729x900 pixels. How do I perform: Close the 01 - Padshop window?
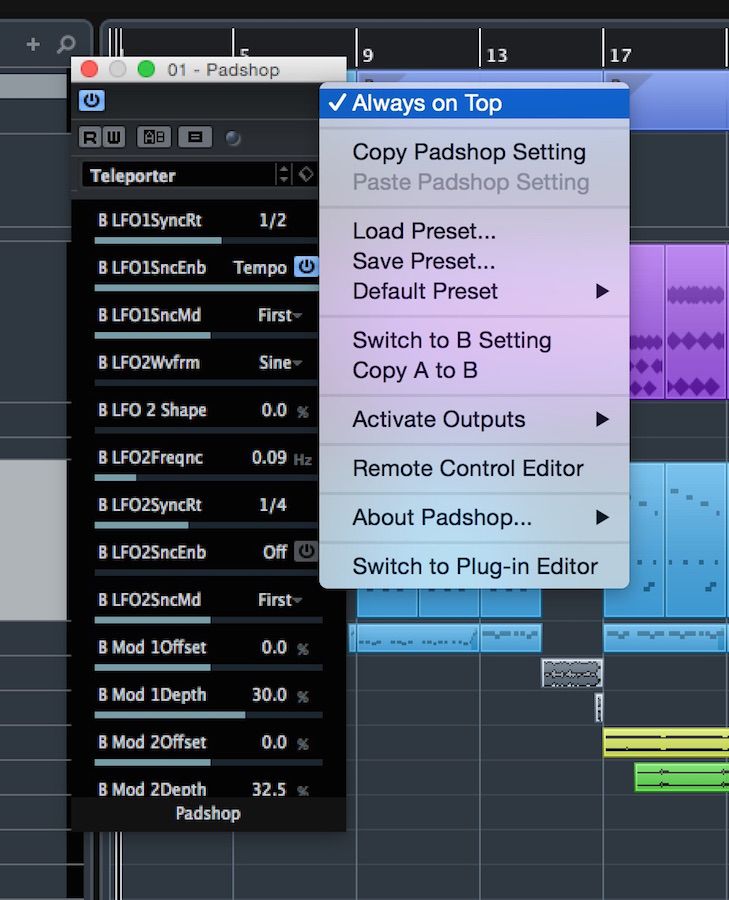pyautogui.click(x=90, y=69)
